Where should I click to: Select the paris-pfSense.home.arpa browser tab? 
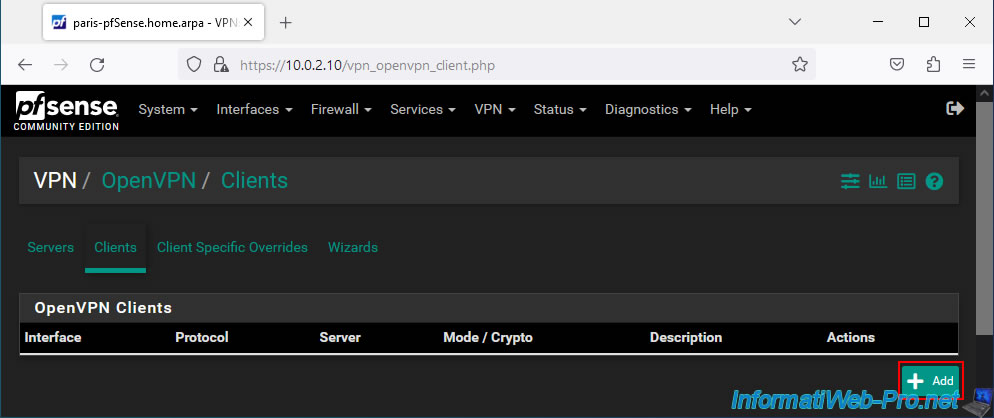point(153,23)
